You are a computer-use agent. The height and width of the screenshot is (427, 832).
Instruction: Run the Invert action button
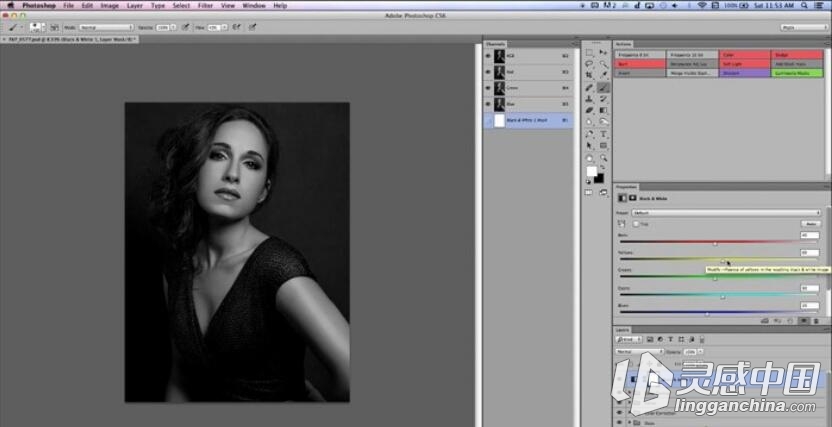pyautogui.click(x=640, y=73)
